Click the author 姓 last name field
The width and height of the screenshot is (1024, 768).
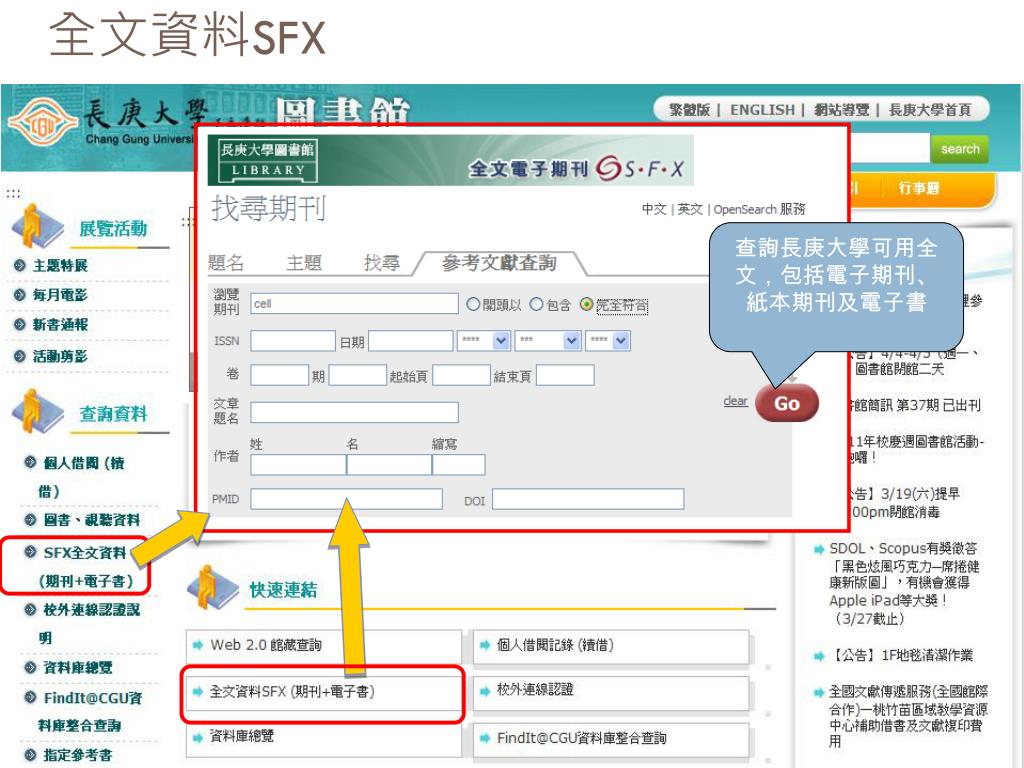298,464
